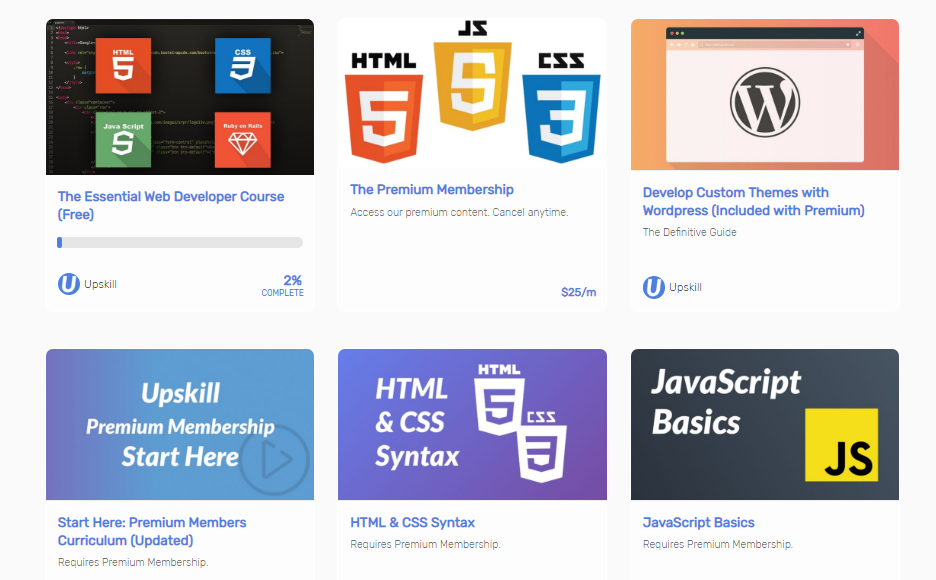Click Upskill author name on Web Developer card

click(100, 284)
